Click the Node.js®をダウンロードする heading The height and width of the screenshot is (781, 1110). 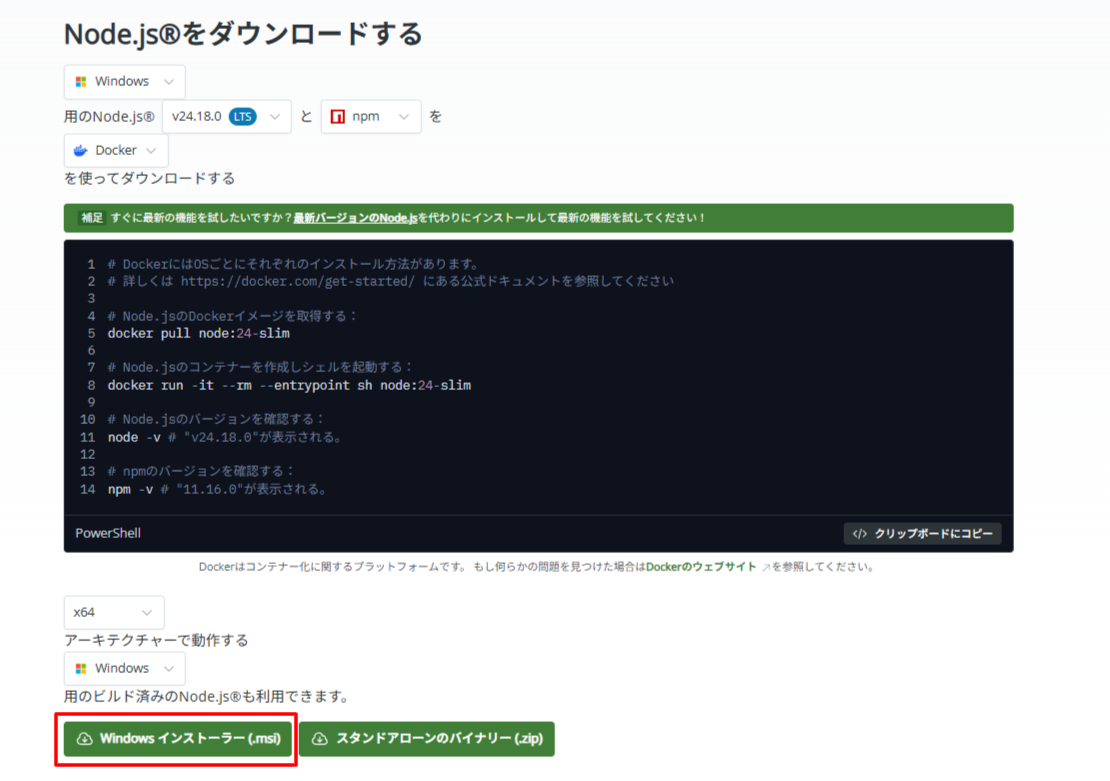[x=243, y=34]
